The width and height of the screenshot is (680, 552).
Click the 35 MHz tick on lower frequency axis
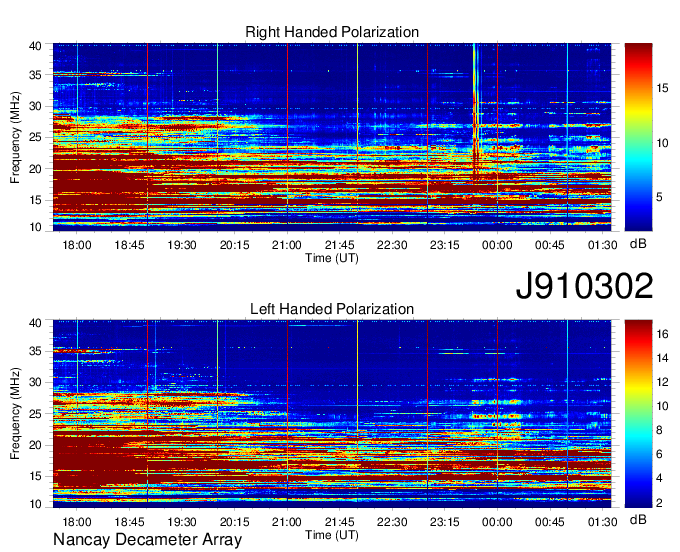click(35, 351)
